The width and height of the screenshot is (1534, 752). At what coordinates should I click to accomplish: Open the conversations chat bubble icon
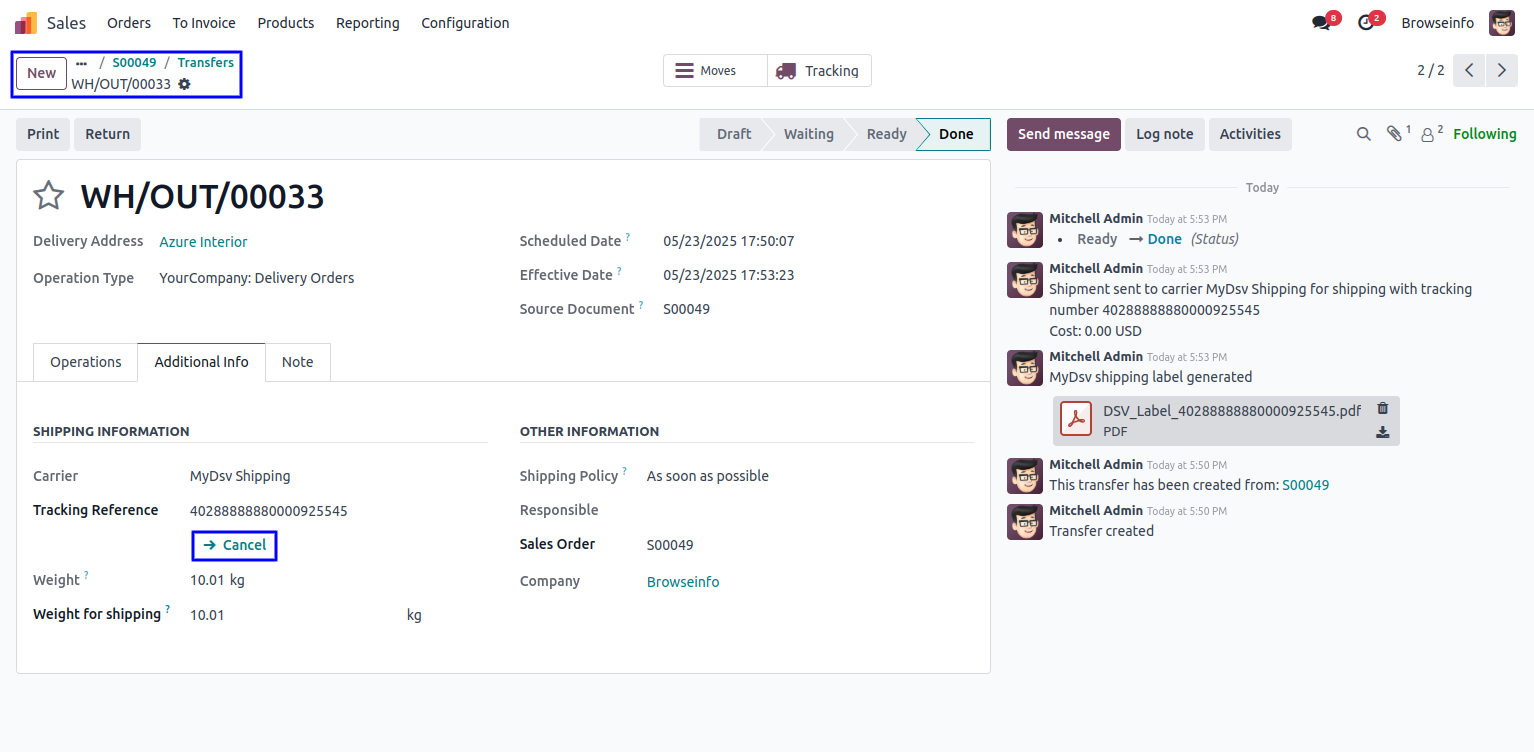1321,23
